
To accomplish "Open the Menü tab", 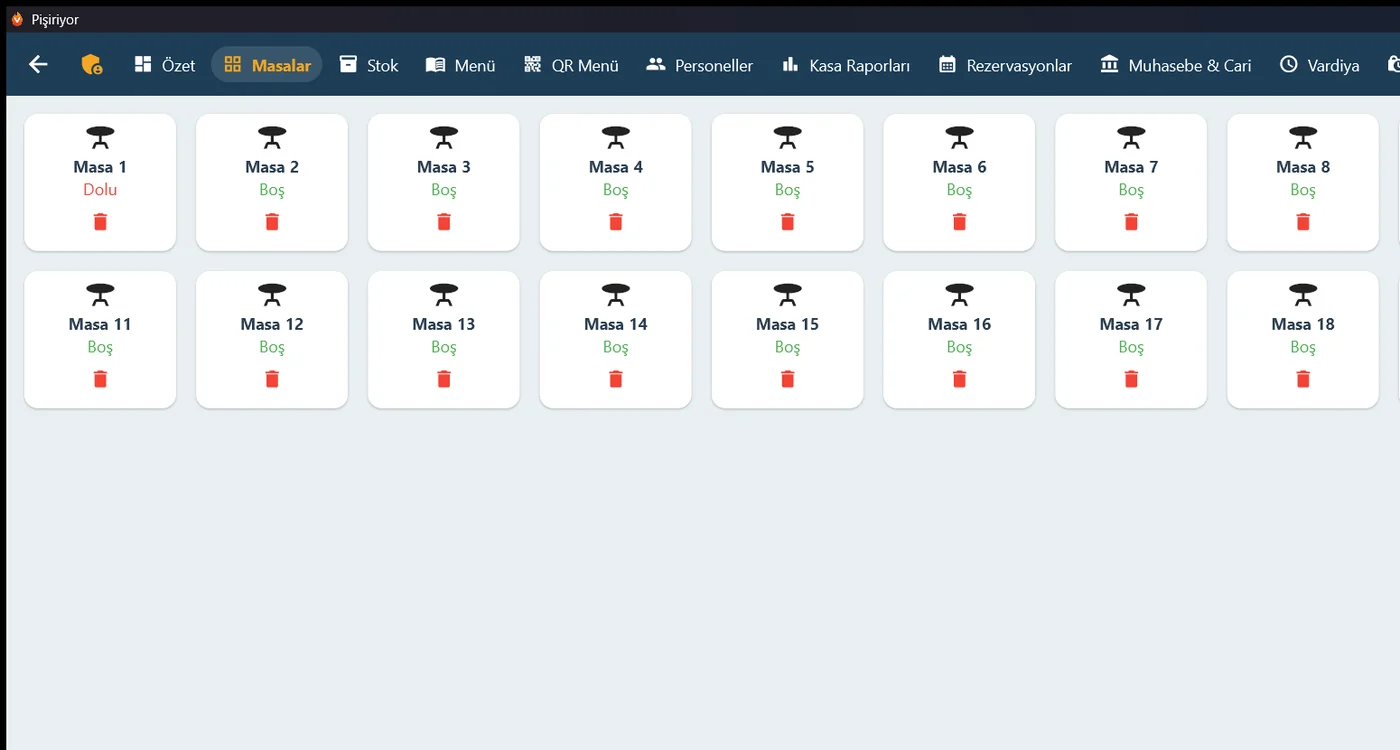I will tap(460, 65).
